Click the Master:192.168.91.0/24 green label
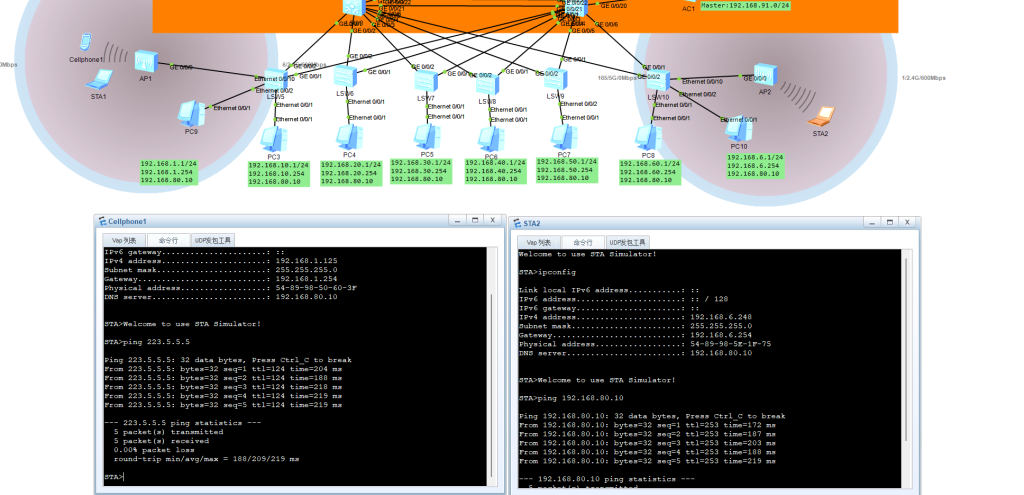The width and height of the screenshot is (1024, 495). click(745, 5)
